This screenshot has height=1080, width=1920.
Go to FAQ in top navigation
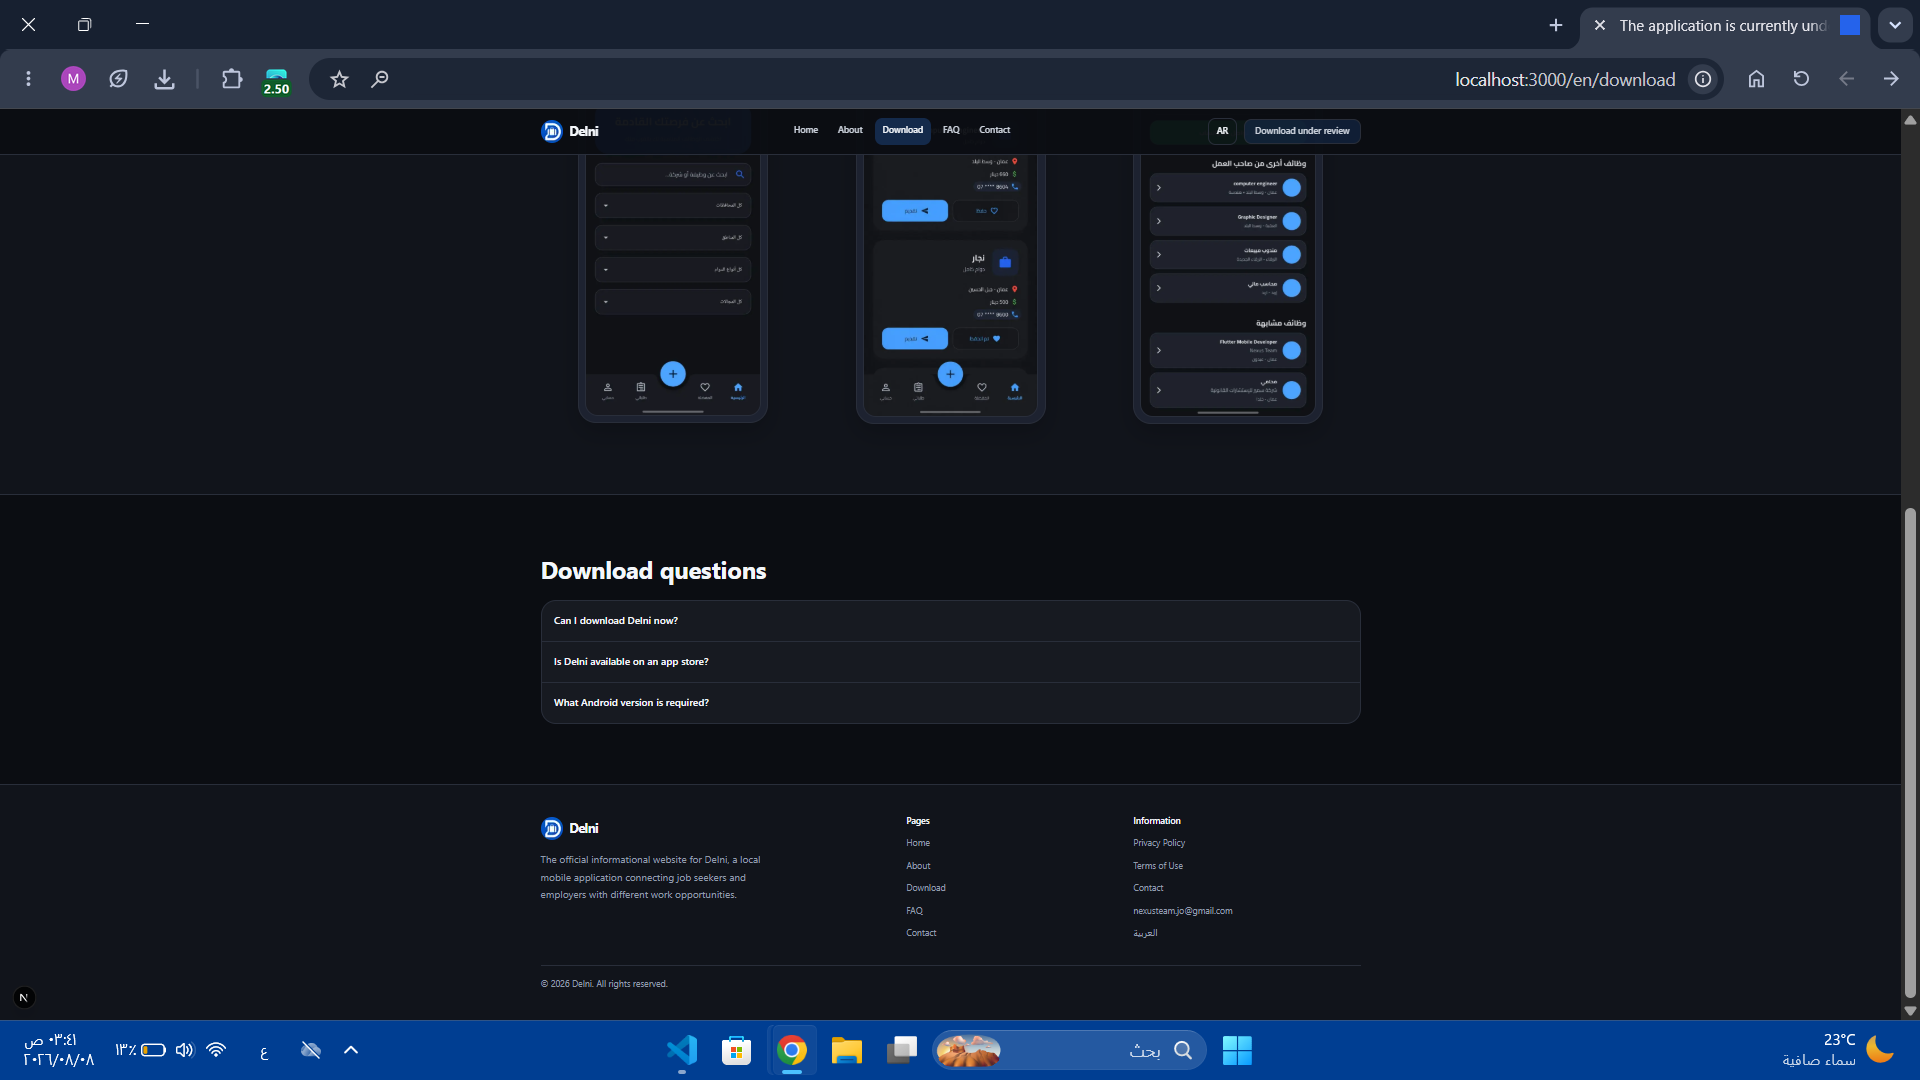(x=951, y=130)
